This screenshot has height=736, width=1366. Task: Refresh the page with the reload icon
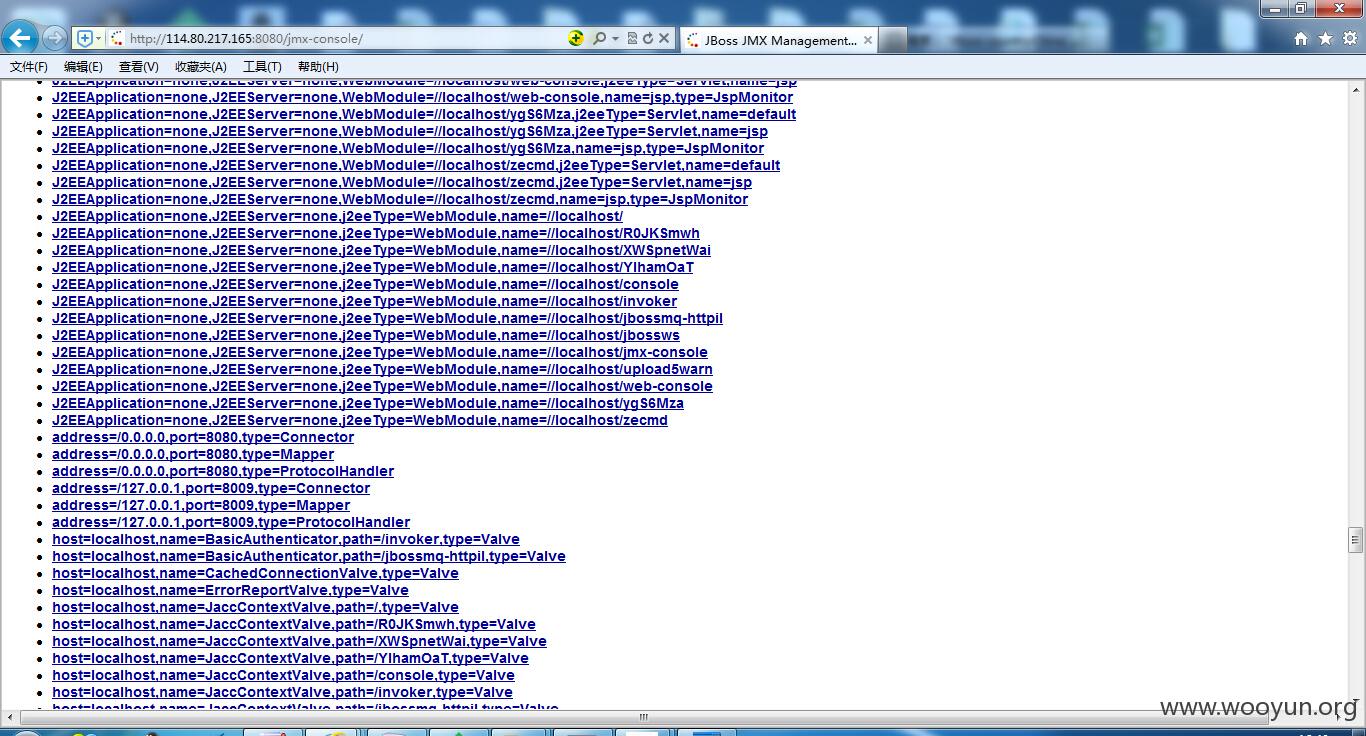(648, 38)
